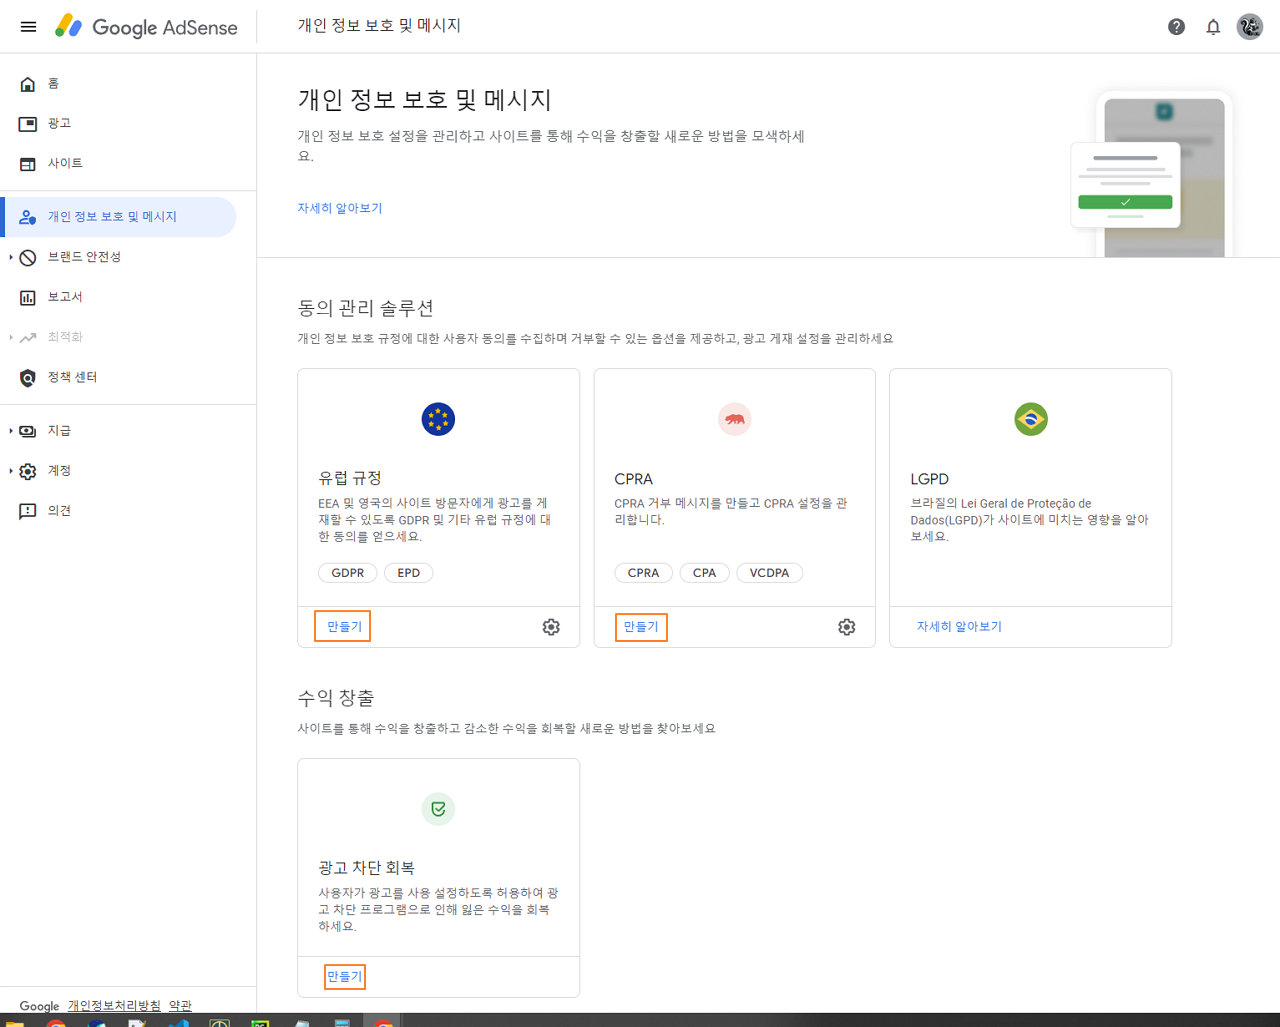This screenshot has height=1027, width=1280.
Task: Click the GDPR chip
Action: point(348,573)
